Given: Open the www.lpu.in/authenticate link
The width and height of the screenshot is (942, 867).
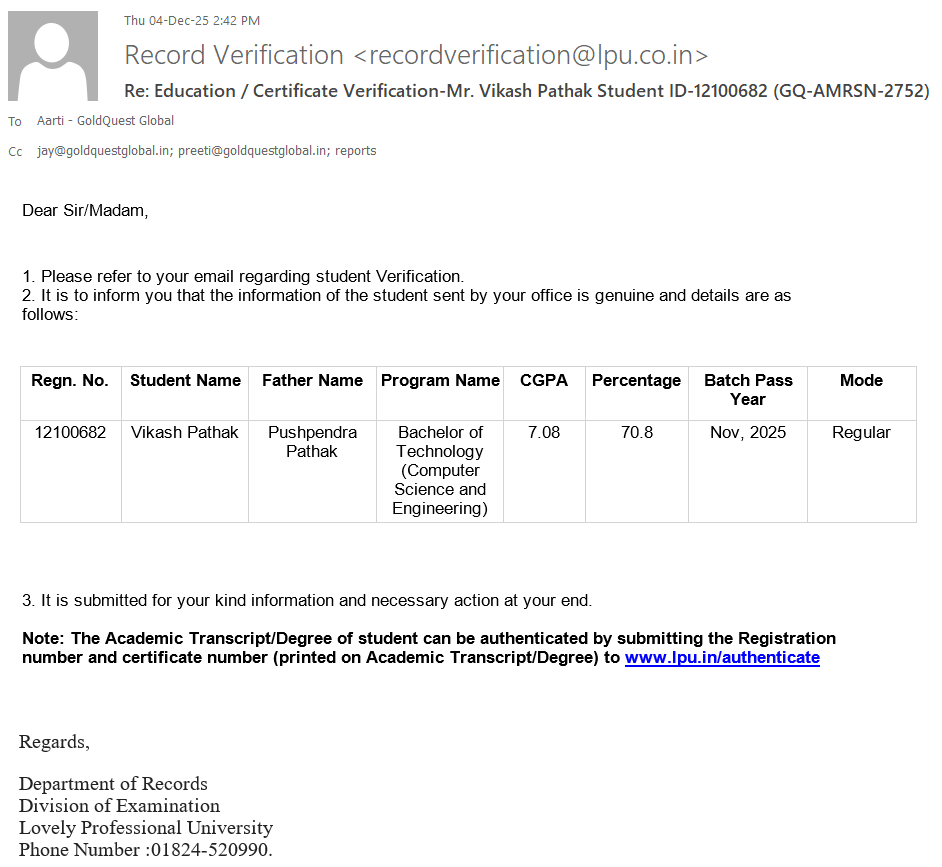Looking at the screenshot, I should pyautogui.click(x=722, y=658).
